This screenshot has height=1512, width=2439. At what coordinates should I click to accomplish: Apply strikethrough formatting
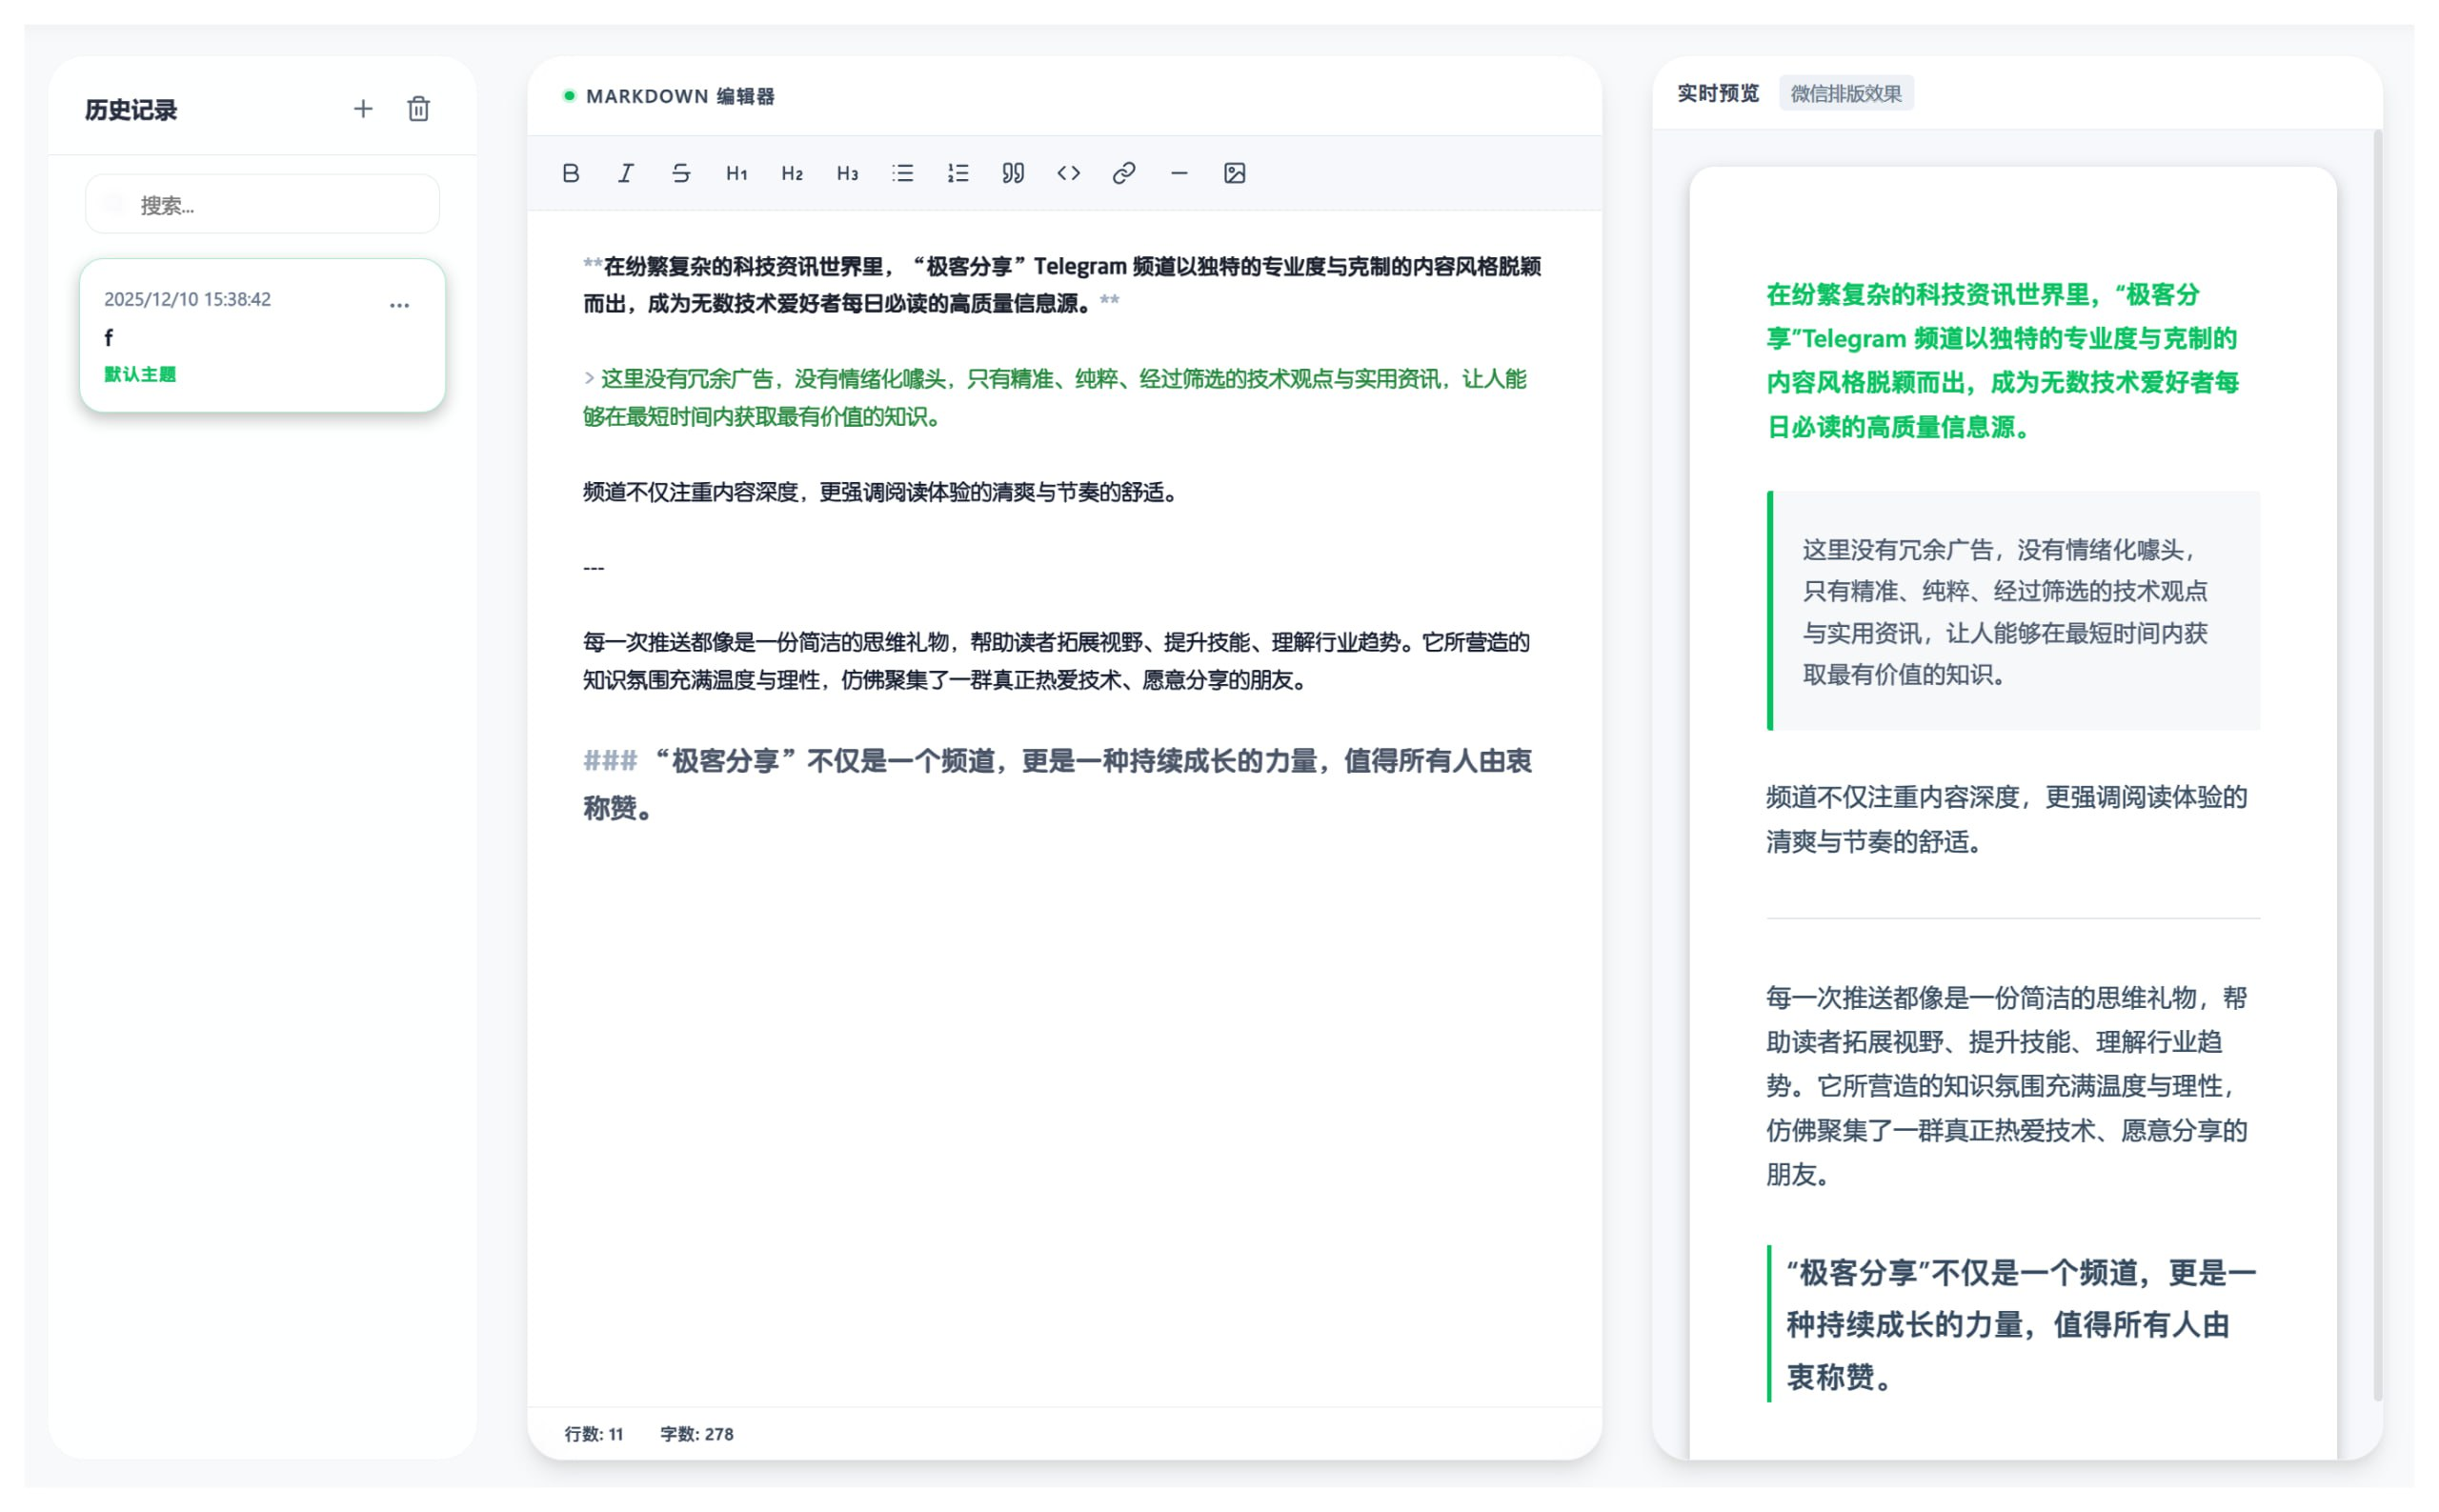point(681,173)
